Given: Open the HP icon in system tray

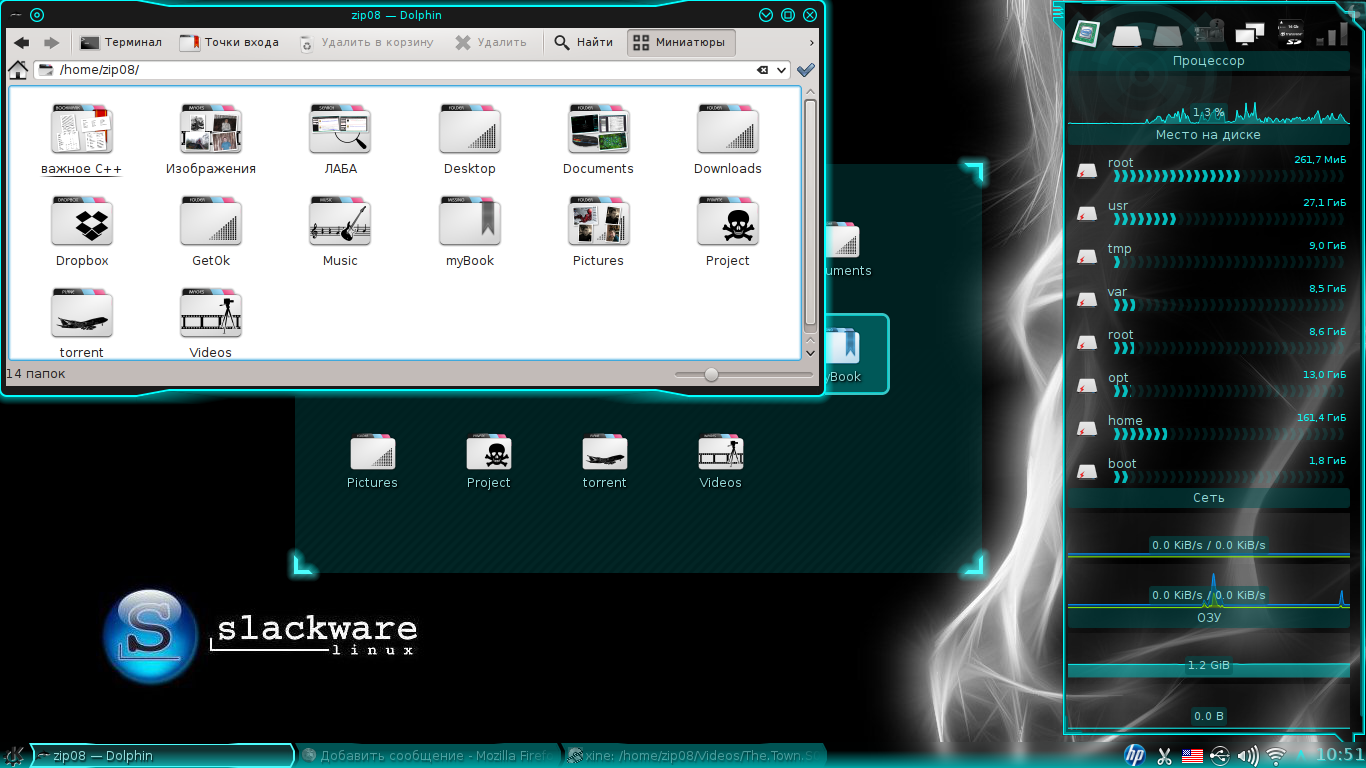Looking at the screenshot, I should tap(1134, 755).
